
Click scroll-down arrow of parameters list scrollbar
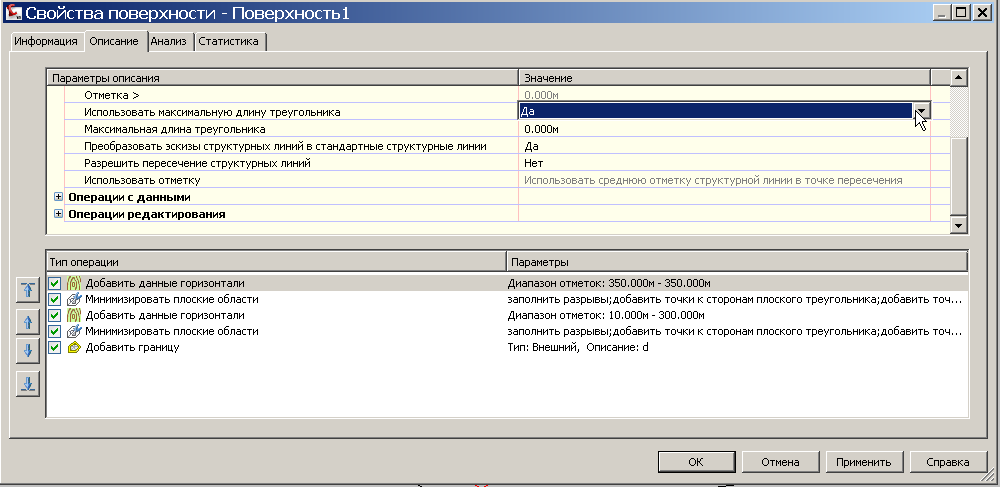pyautogui.click(x=958, y=226)
